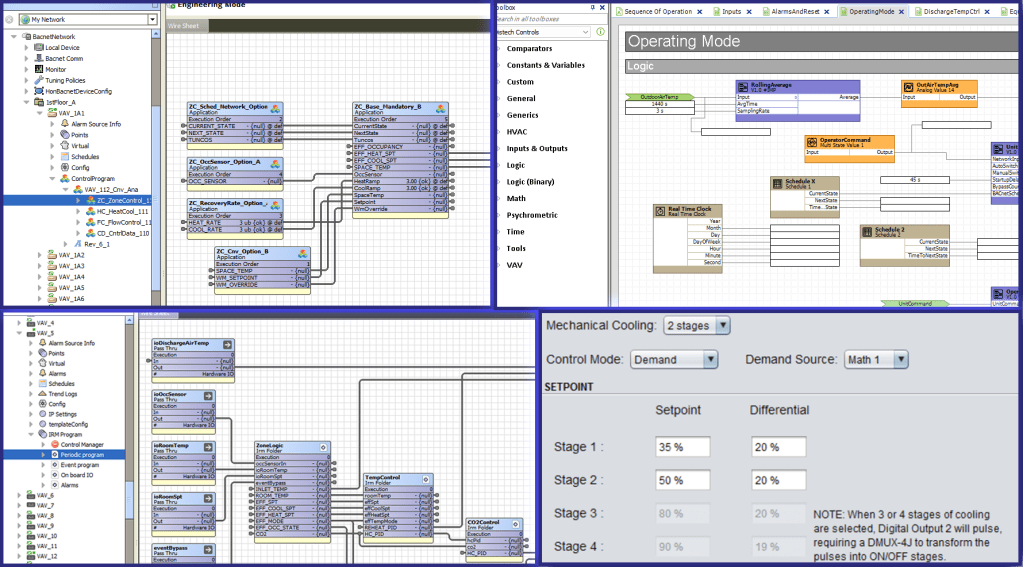The image size is (1023, 567).
Task: Switch to the AlarmsAndReset tab
Action: (794, 12)
